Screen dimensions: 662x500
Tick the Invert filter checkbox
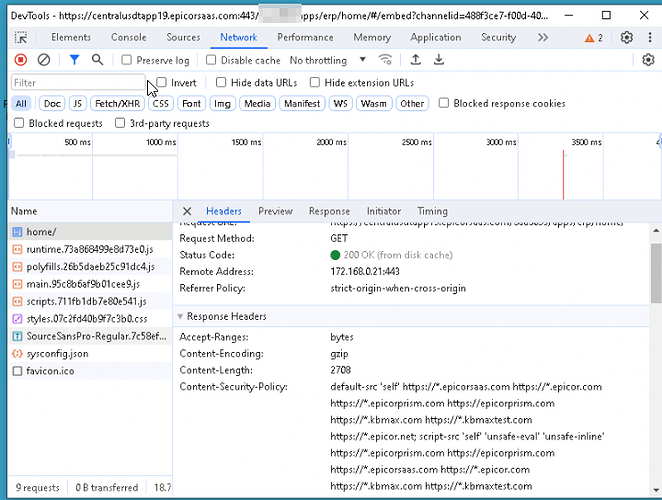(162, 82)
